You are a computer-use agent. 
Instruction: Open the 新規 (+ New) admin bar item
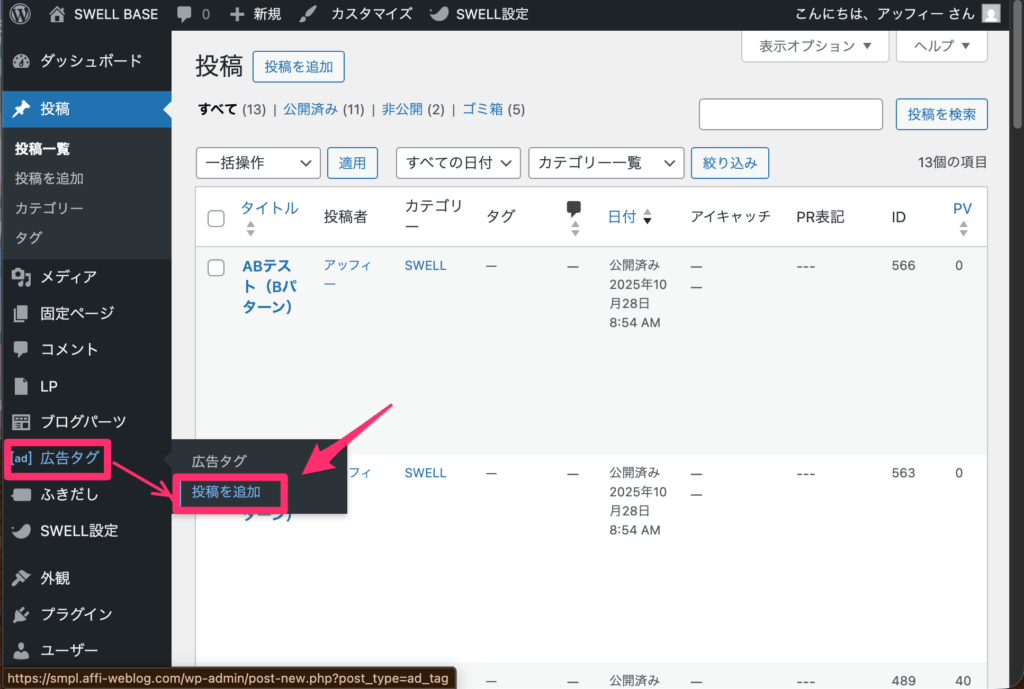pyautogui.click(x=245, y=14)
